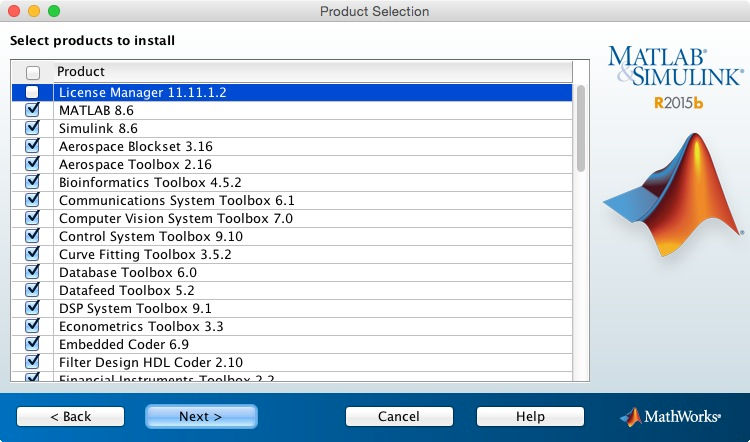Select Control System Toolbox 9.10 row text
This screenshot has height=442, width=750.
pos(151,237)
